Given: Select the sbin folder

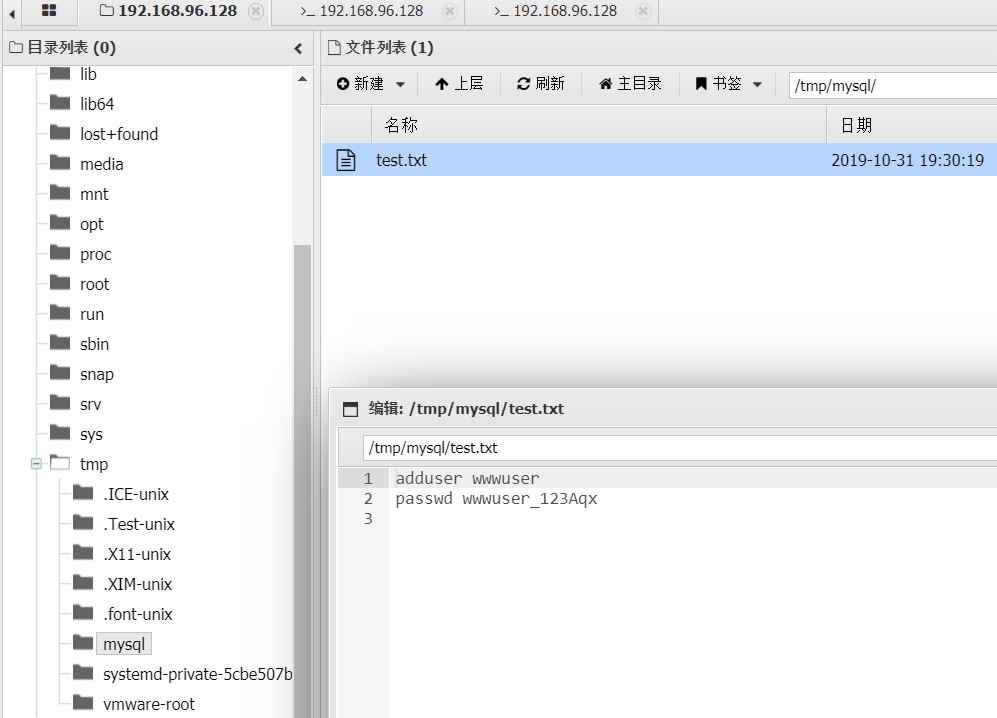Looking at the screenshot, I should [x=95, y=344].
